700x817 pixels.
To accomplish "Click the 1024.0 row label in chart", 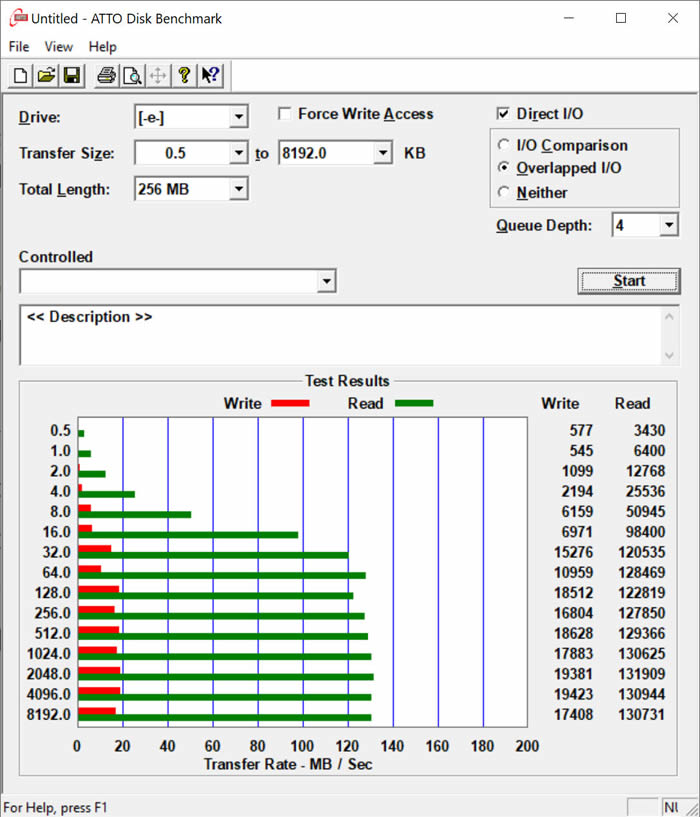I will coord(48,653).
